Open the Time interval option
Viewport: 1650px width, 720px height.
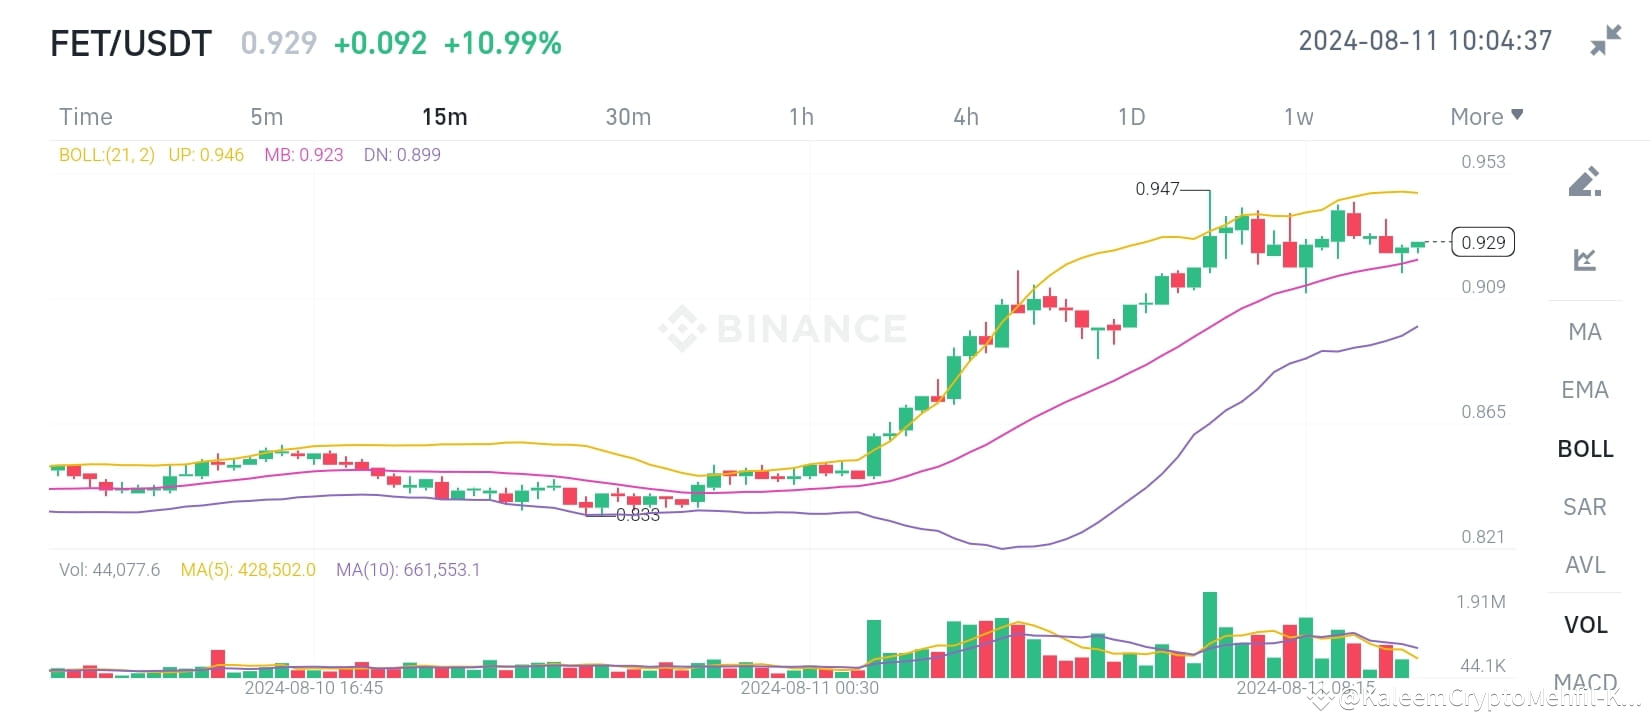pos(85,116)
